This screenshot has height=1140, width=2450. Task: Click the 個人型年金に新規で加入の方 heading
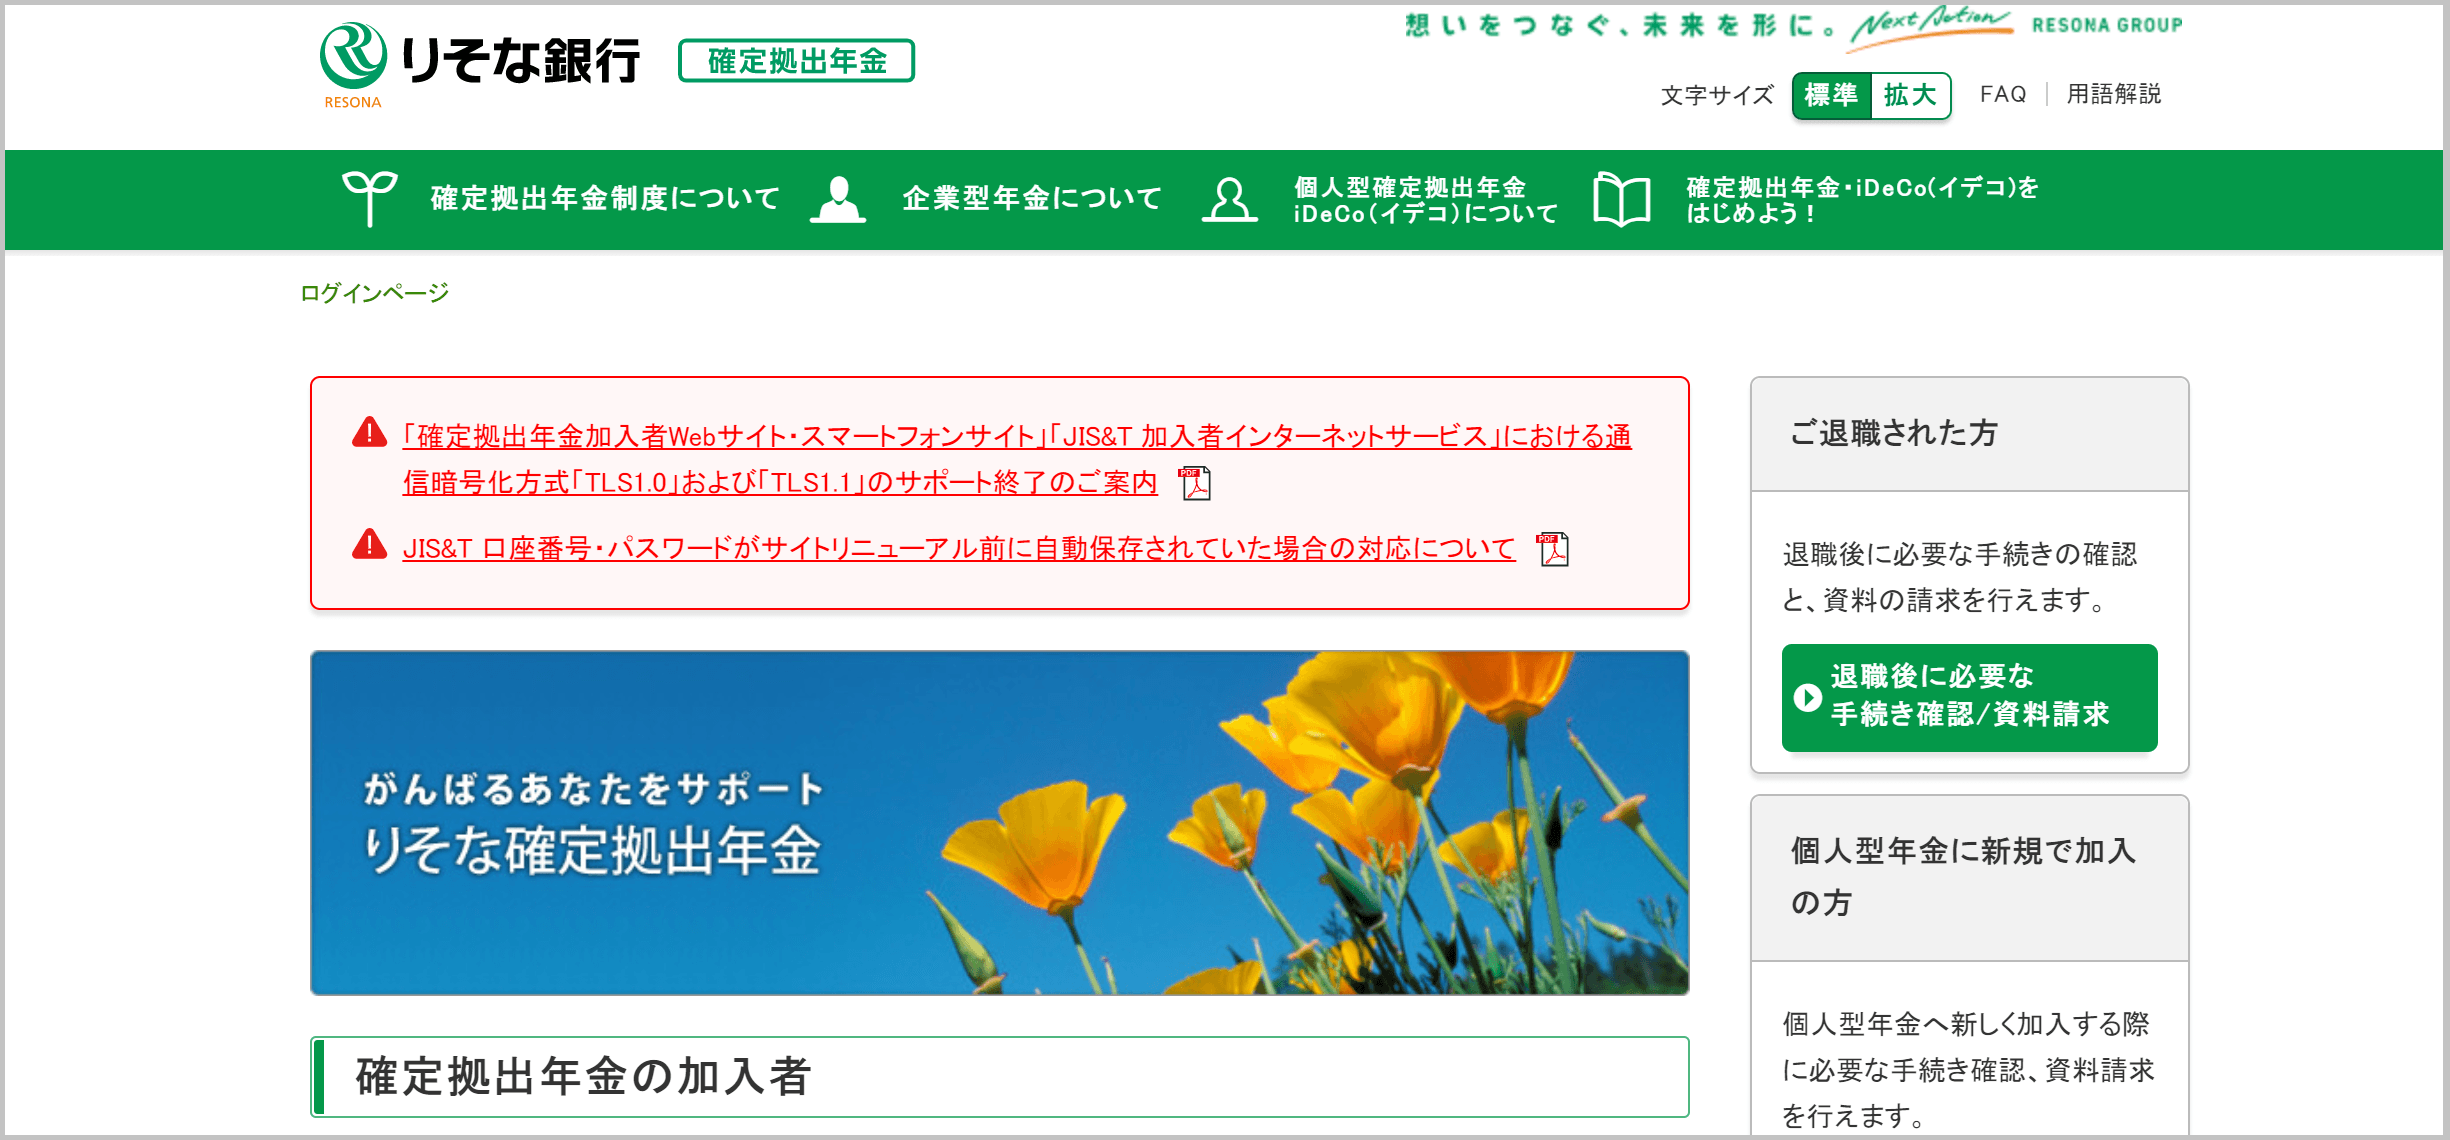point(1963,877)
